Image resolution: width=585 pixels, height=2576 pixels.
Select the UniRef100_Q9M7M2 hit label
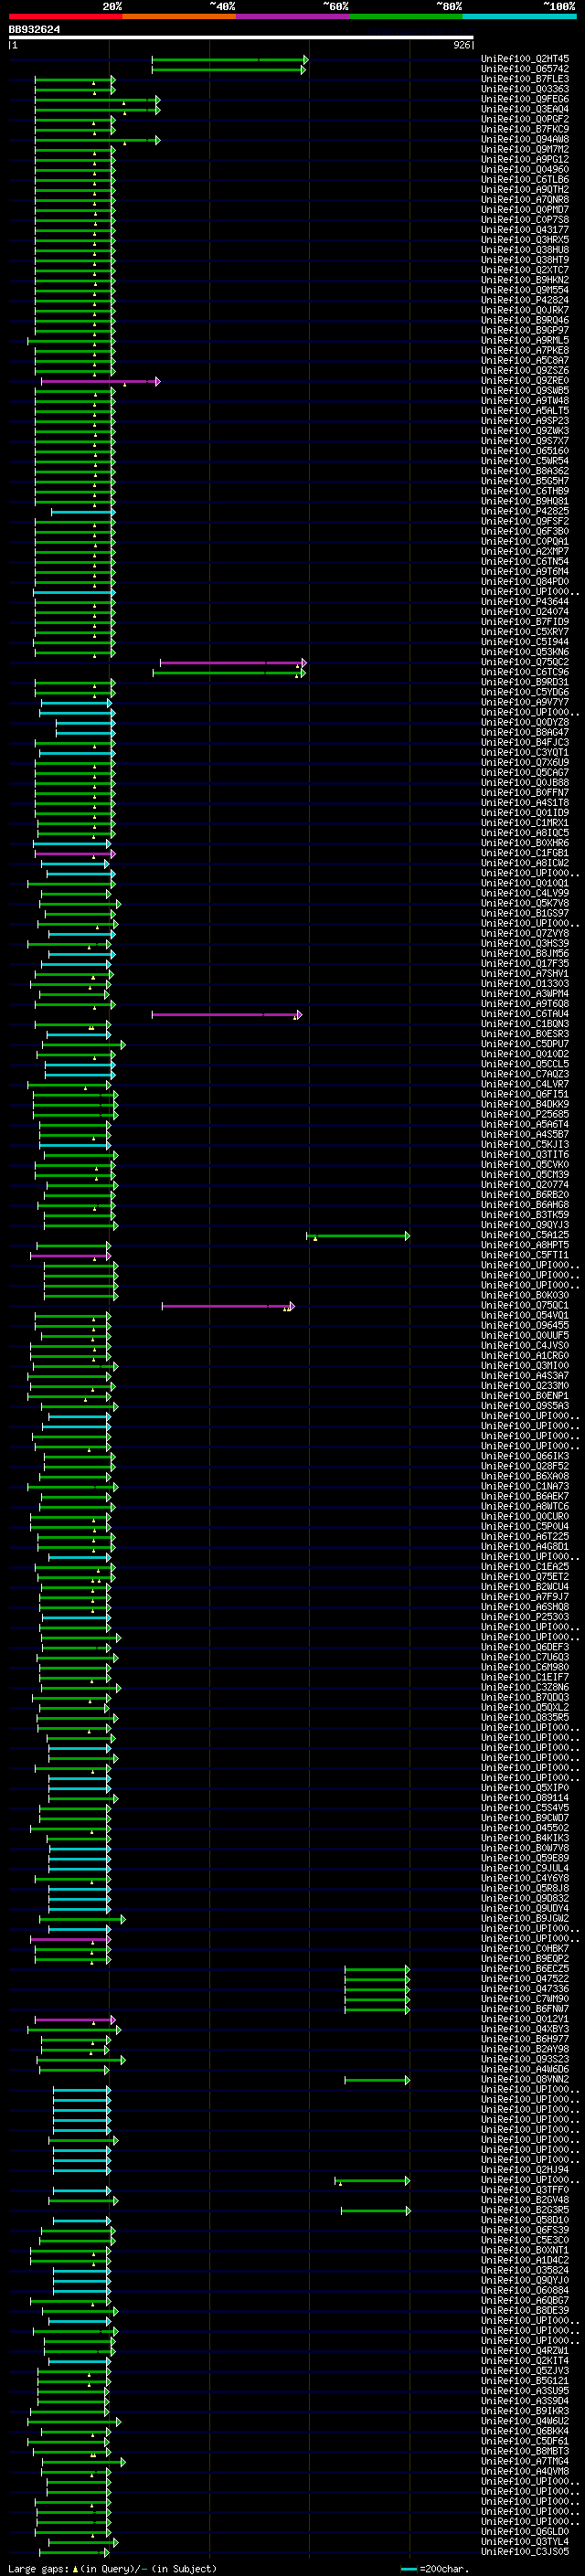(x=525, y=149)
